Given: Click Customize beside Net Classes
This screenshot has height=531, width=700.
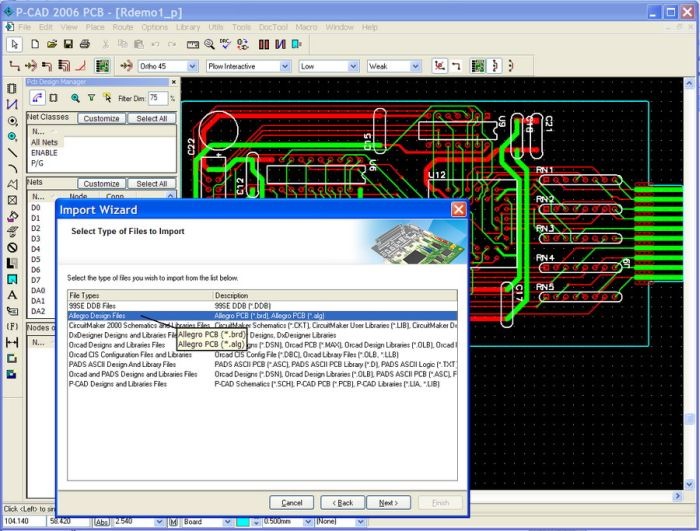Looking at the screenshot, I should point(101,118).
